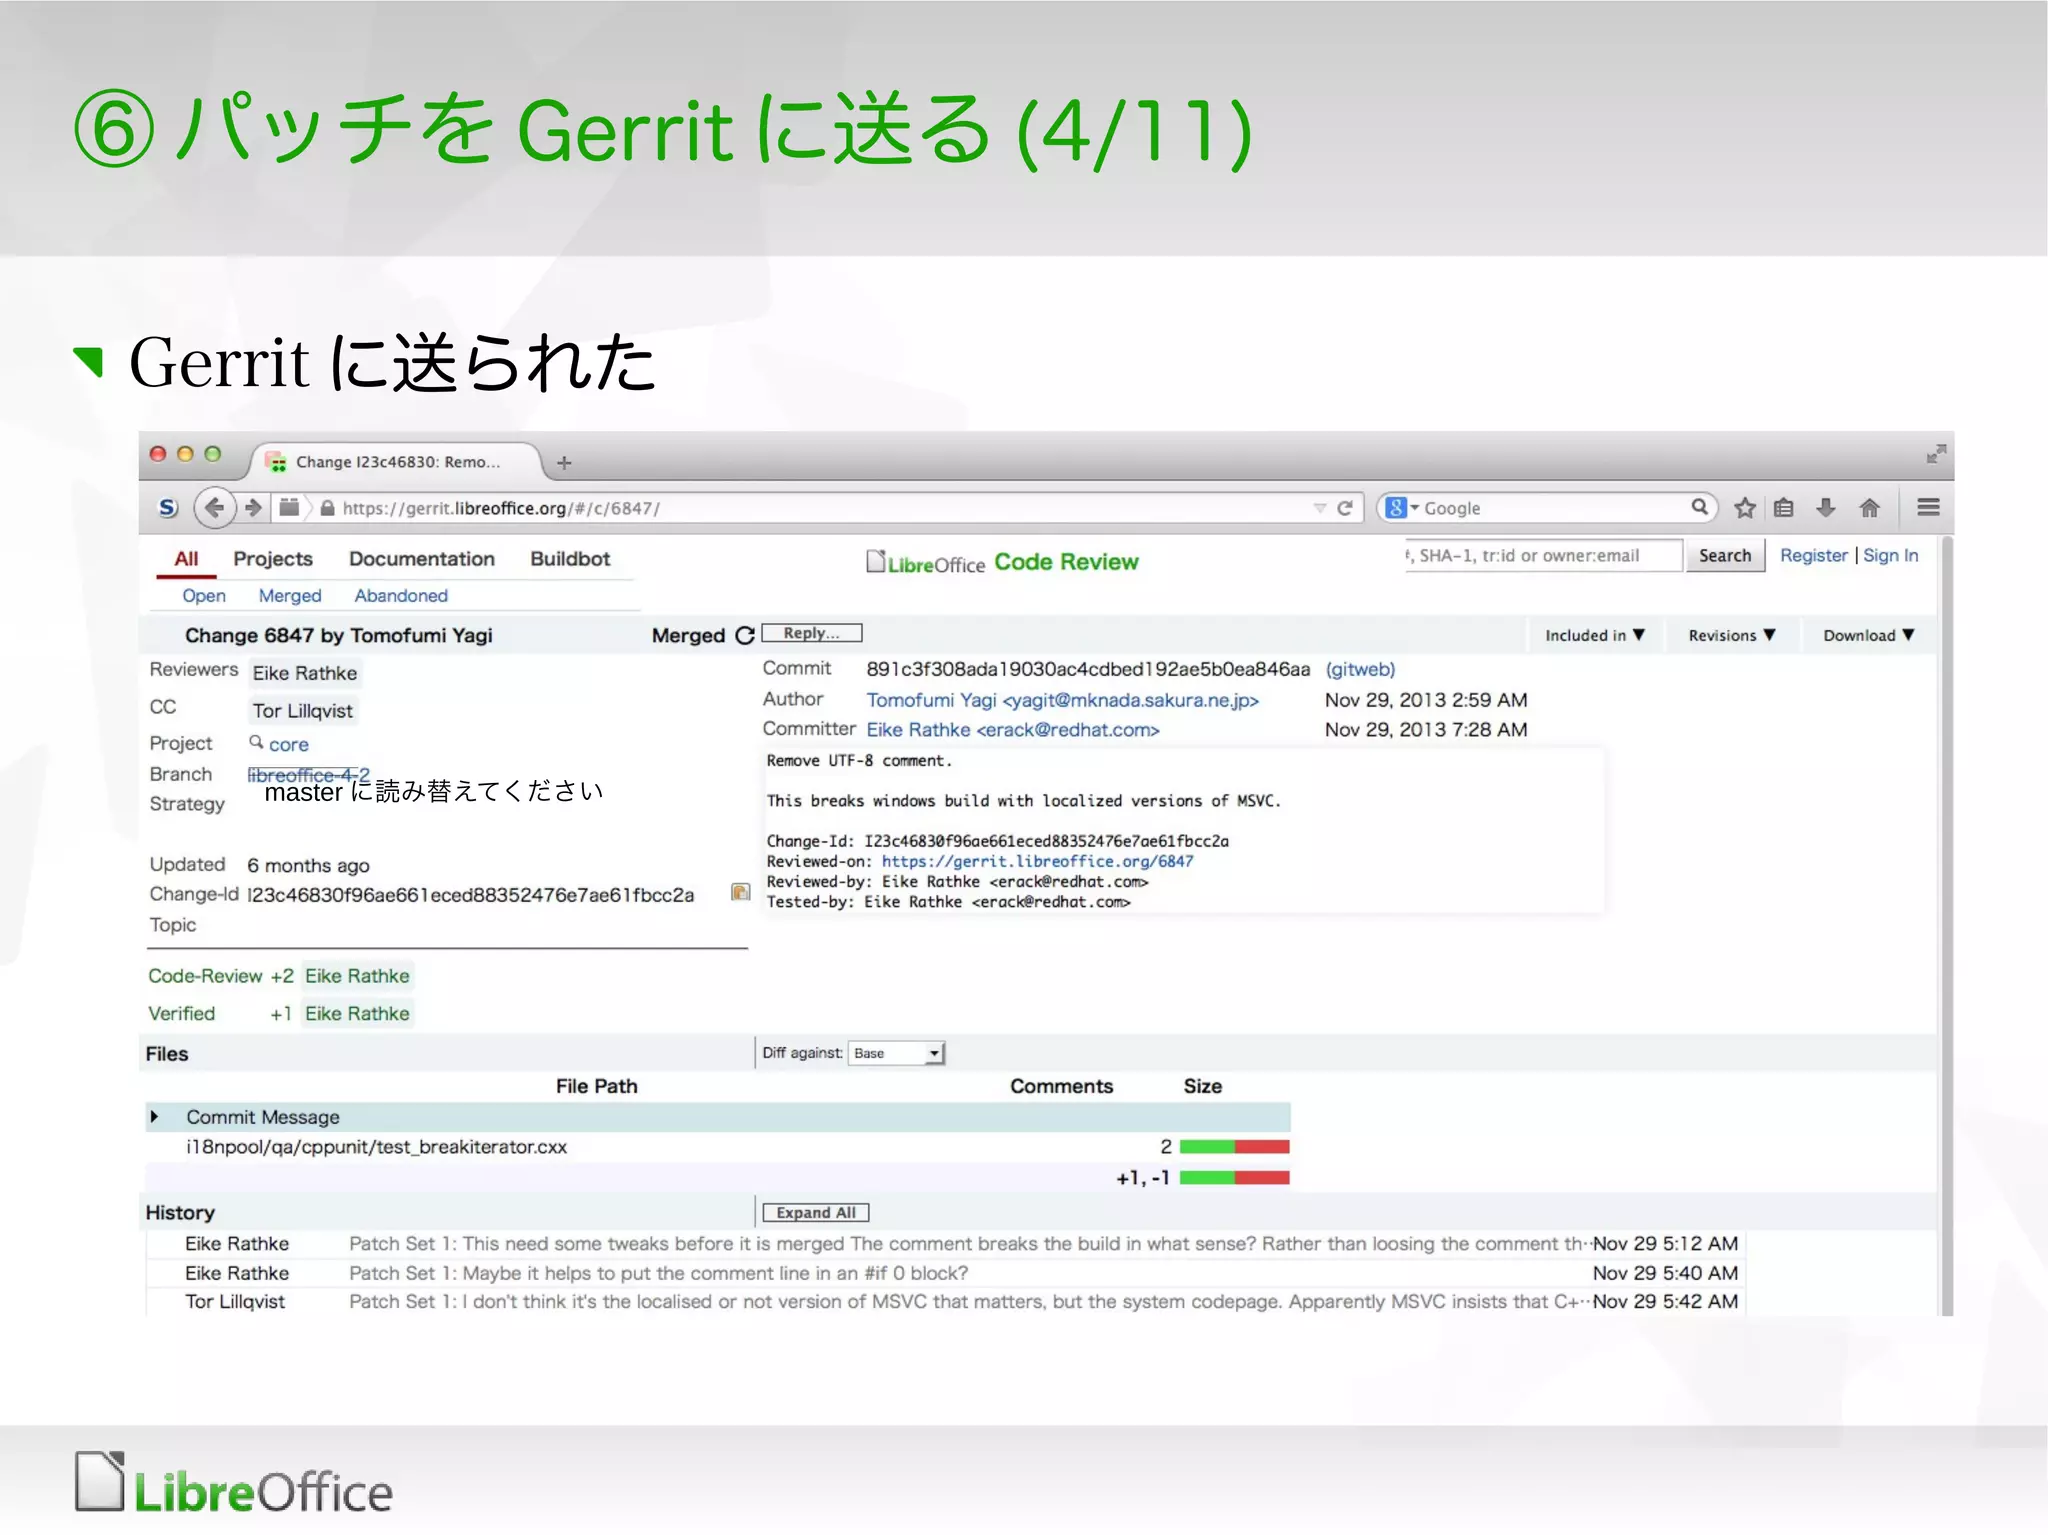This screenshot has width=2048, height=1535.
Task: Expand the Download dropdown
Action: pos(1868,635)
